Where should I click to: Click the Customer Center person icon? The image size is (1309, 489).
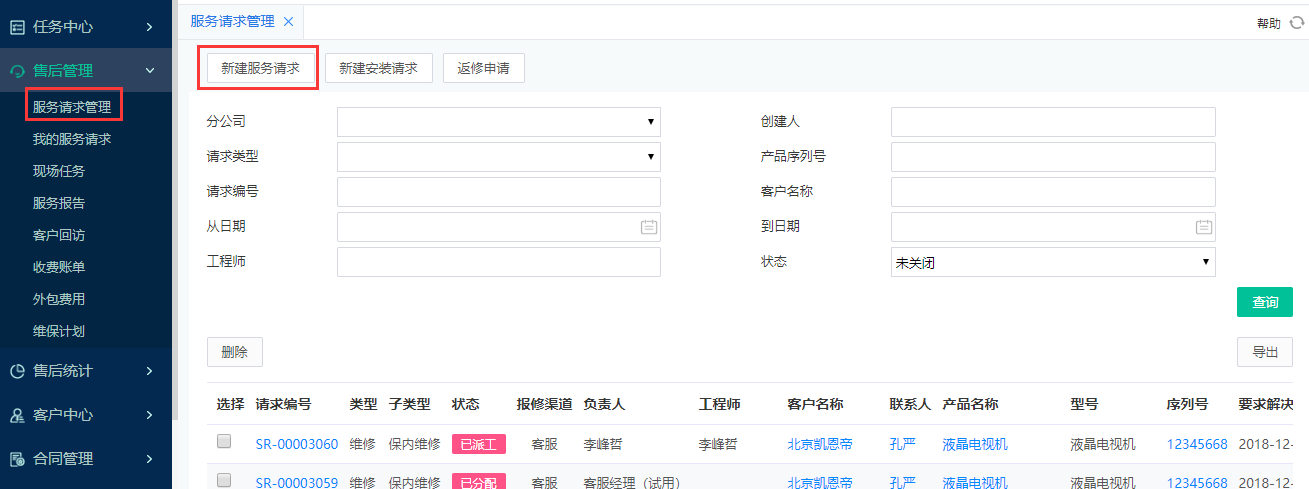pos(17,415)
